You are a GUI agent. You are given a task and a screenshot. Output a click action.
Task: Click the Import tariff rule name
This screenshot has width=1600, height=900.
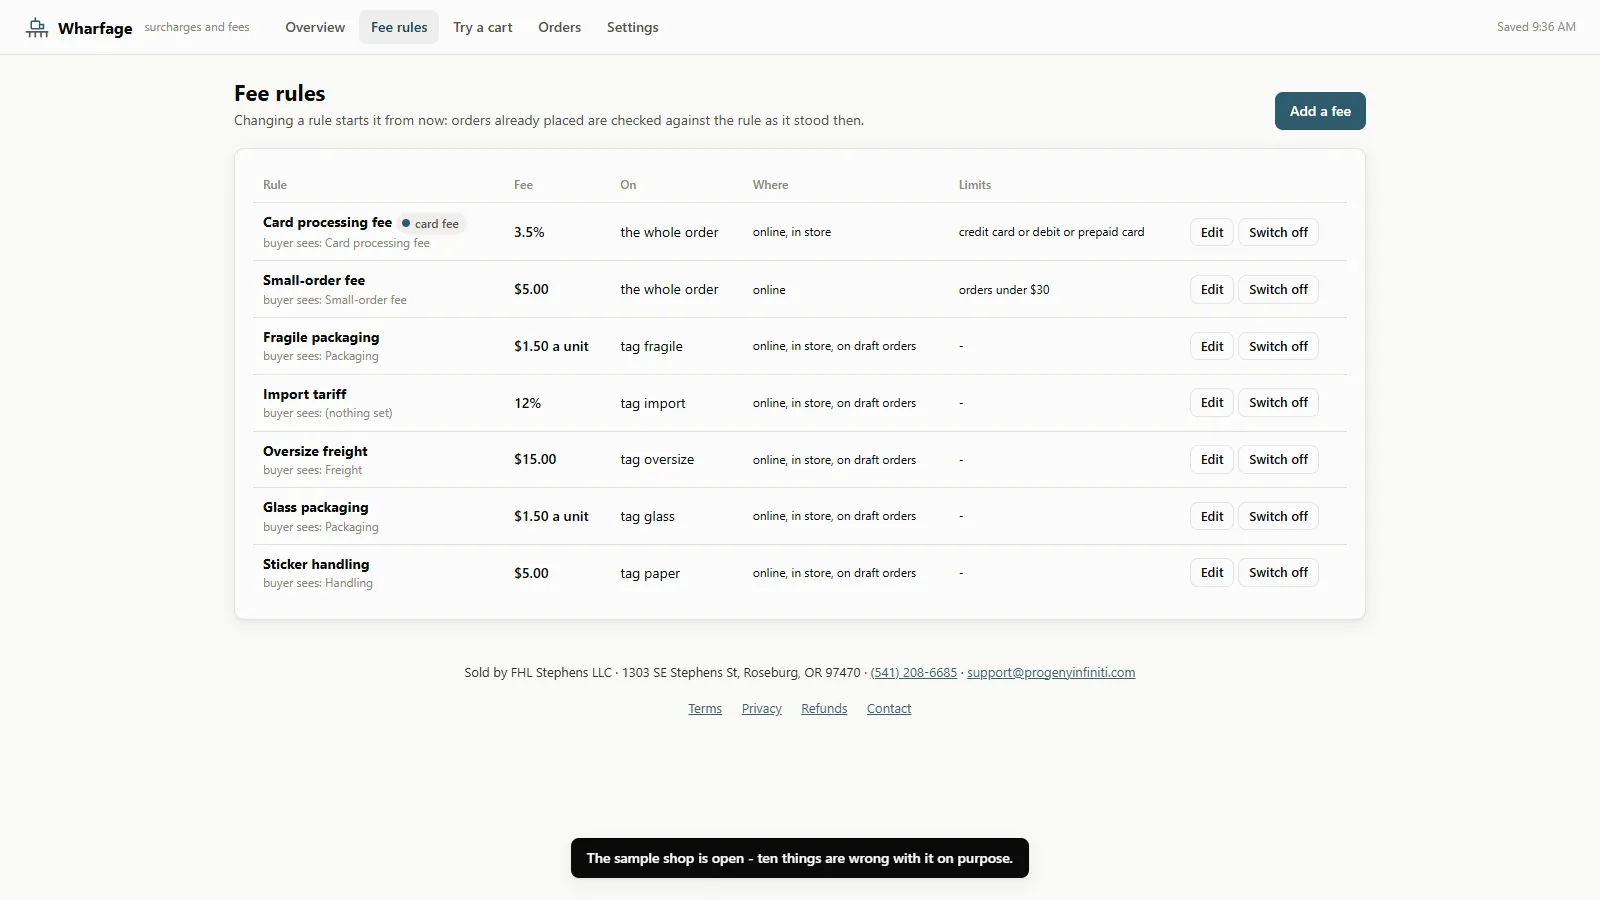pyautogui.click(x=305, y=394)
